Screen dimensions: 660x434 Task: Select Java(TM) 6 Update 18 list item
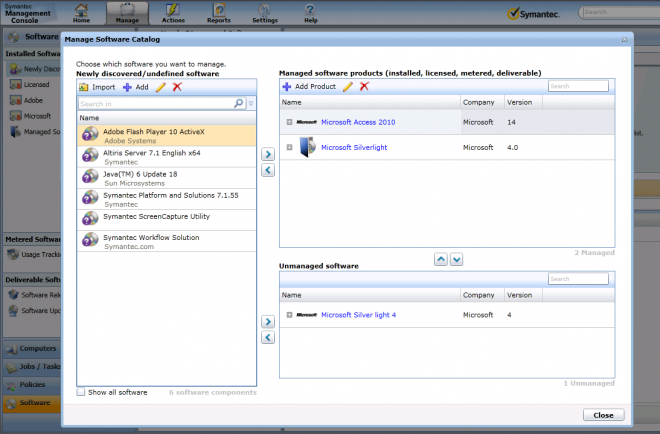point(167,178)
